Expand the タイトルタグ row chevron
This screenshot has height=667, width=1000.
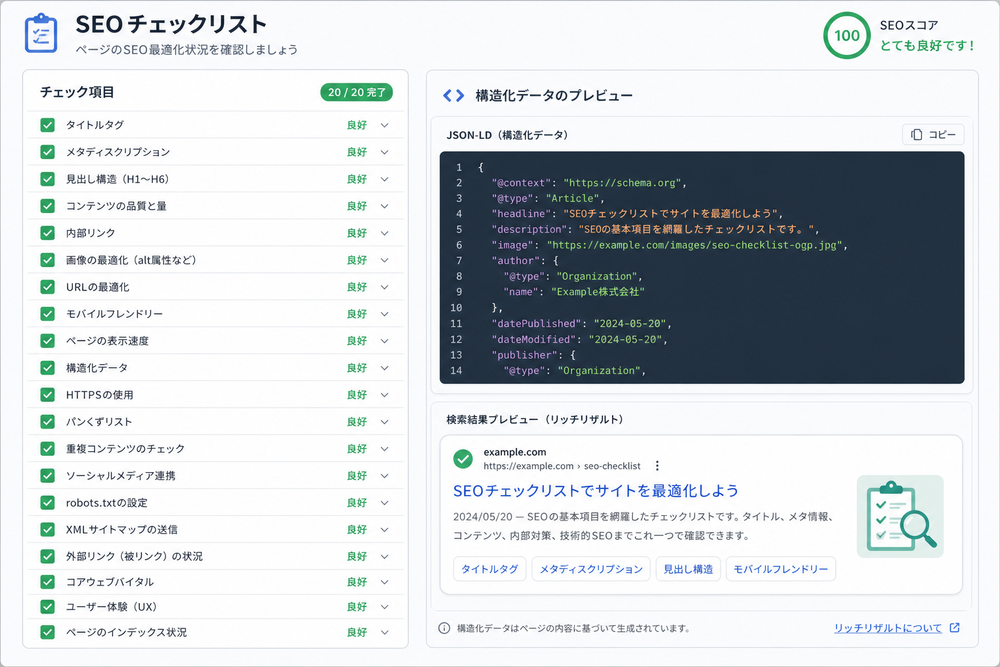pos(385,126)
